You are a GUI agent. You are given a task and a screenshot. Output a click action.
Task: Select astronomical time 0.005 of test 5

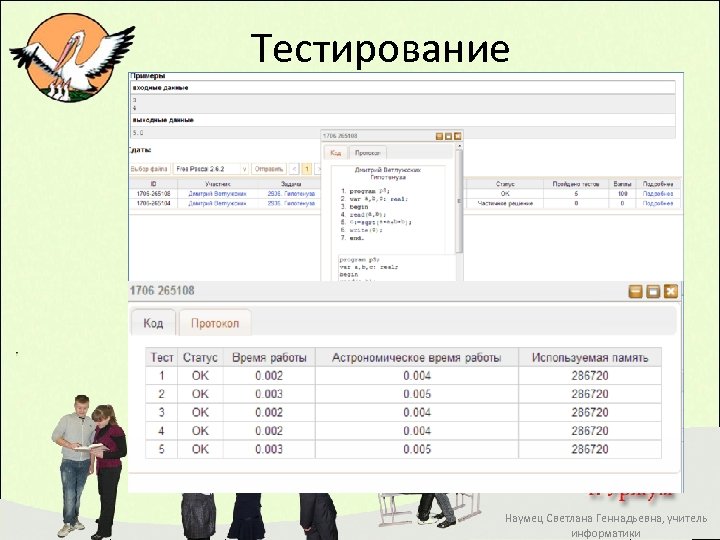tap(417, 449)
